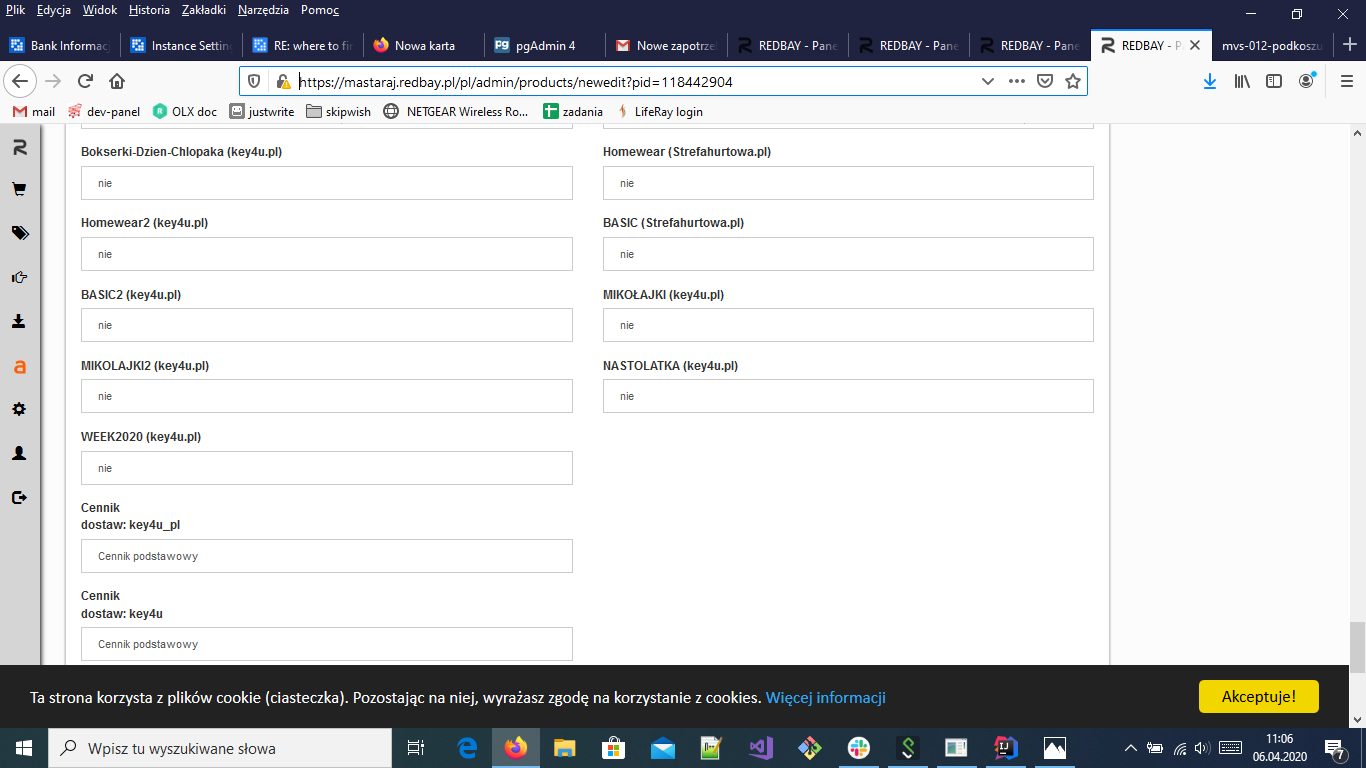1366x768 pixels.
Task: Open the download/import icon in sidebar
Action: click(x=19, y=321)
